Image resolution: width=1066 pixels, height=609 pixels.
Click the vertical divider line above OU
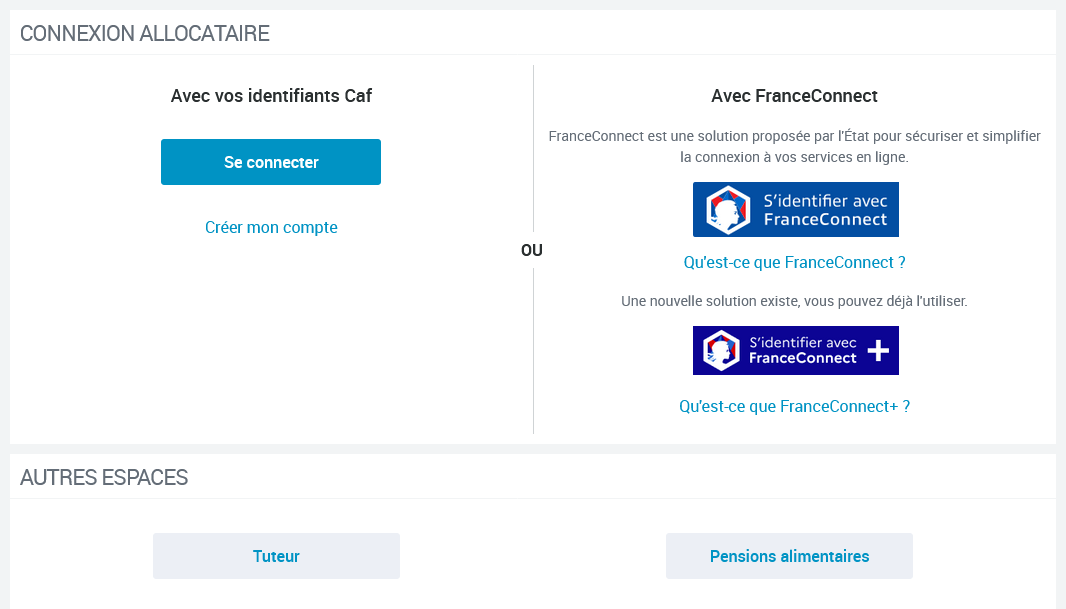(534, 148)
